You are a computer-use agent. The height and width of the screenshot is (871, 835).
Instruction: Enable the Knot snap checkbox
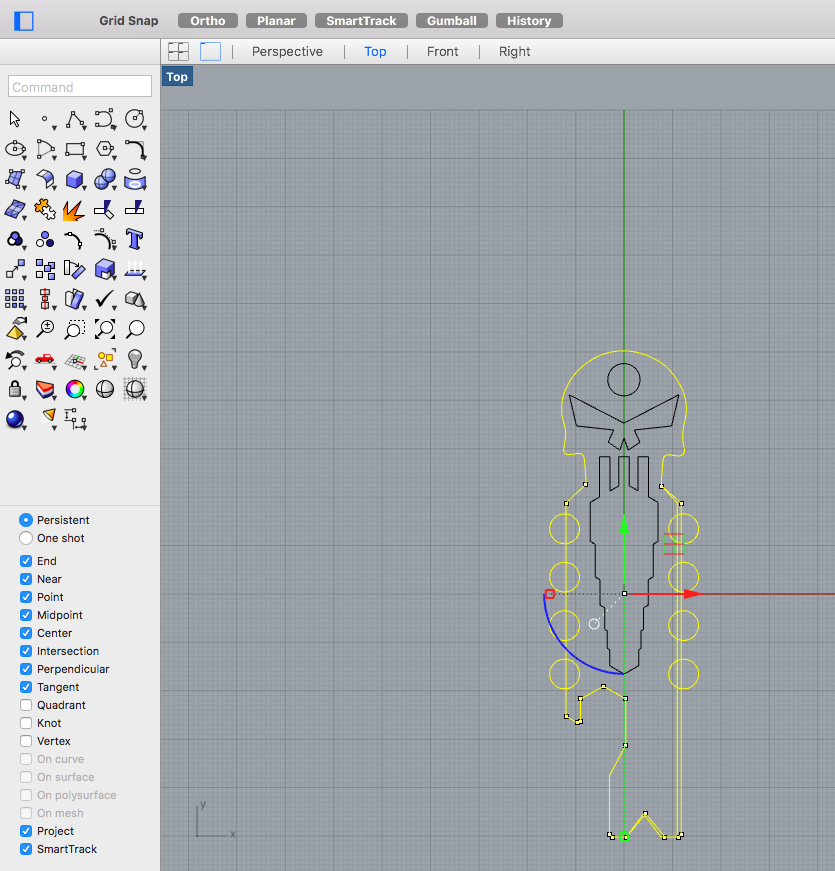26,723
